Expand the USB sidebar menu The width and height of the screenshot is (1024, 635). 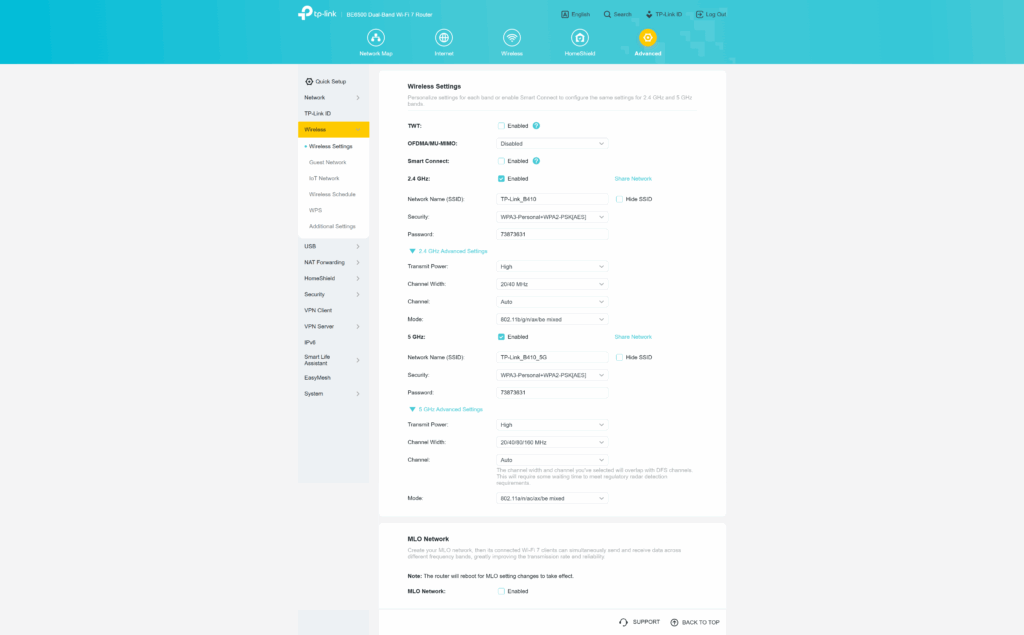click(x=333, y=246)
